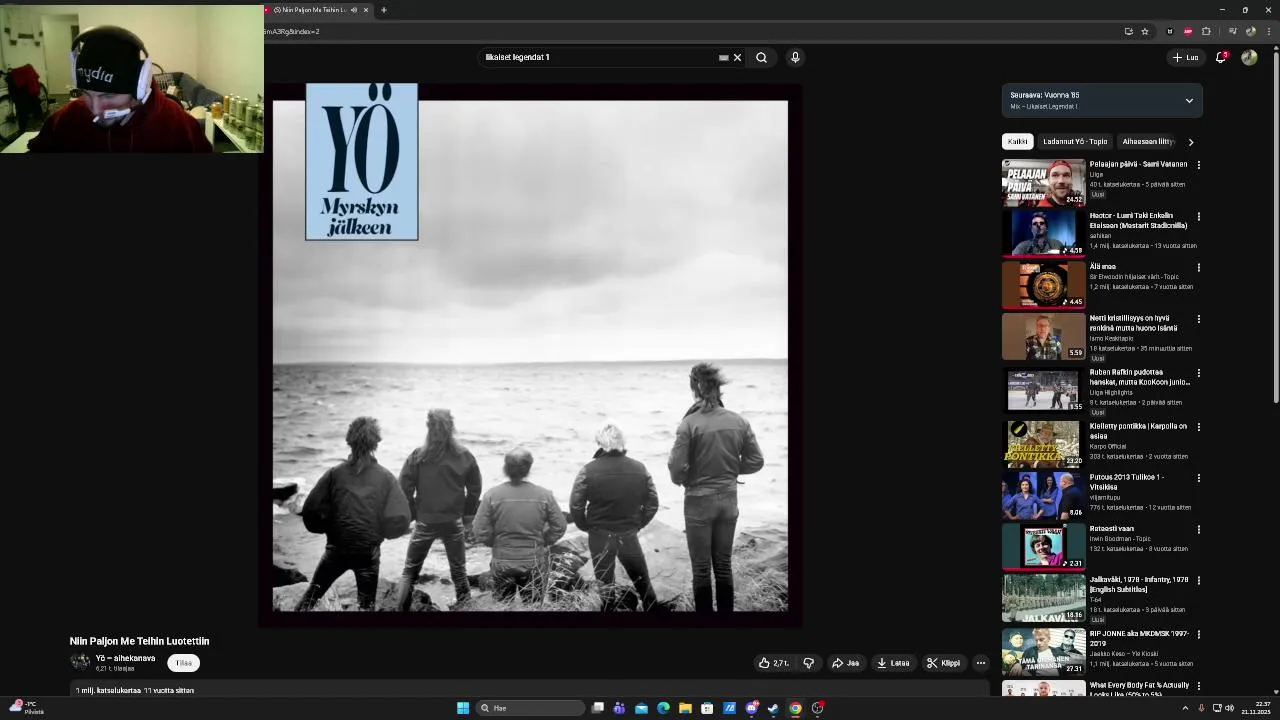Viewport: 1280px width, 720px height.
Task: Open the Ruben Rafkin pudottaa hanskat title
Action: coord(1139,377)
